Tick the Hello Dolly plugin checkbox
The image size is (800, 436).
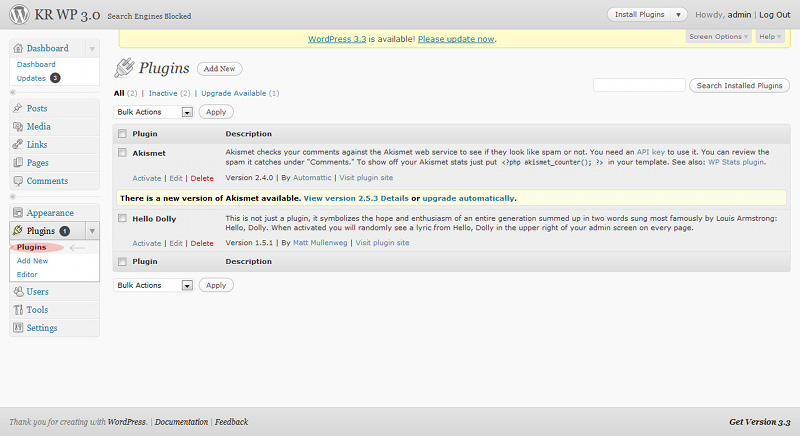tap(122, 218)
